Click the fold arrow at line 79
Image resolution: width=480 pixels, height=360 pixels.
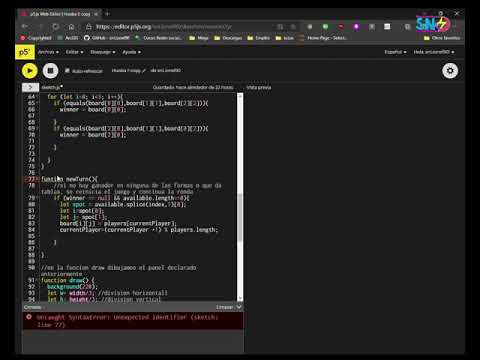[37, 198]
